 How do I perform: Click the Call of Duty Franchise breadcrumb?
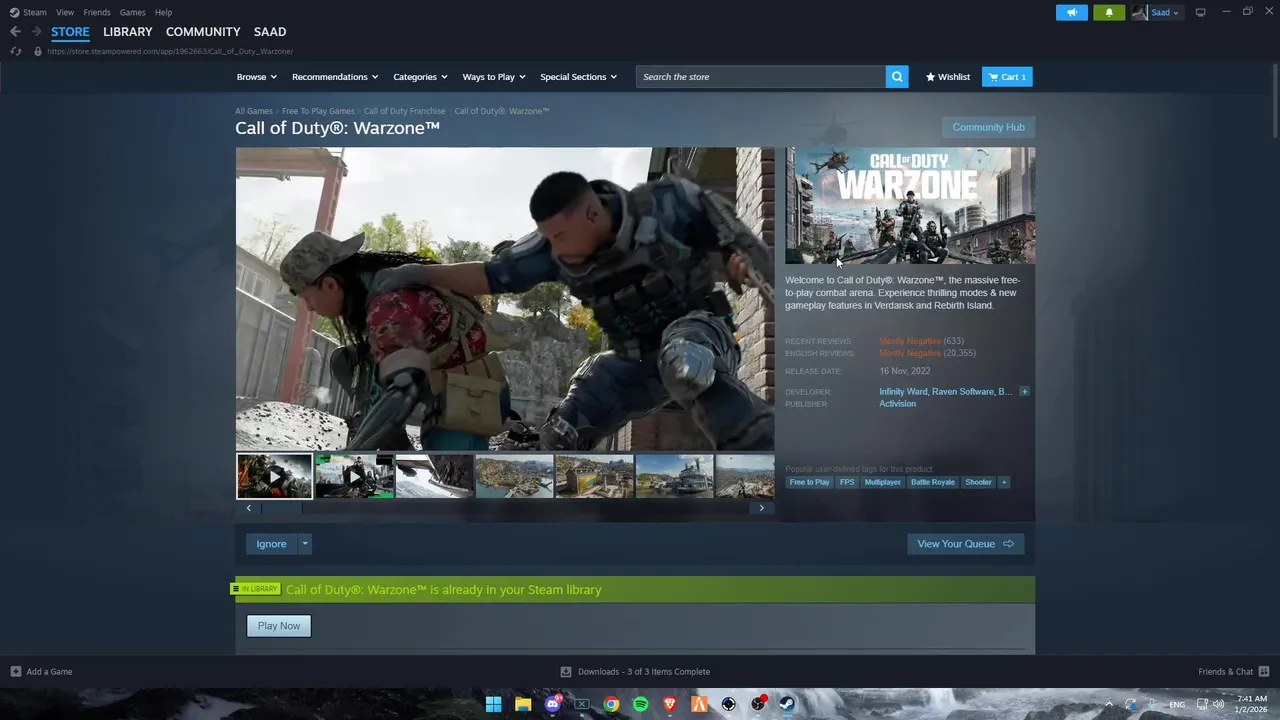pyautogui.click(x=405, y=111)
